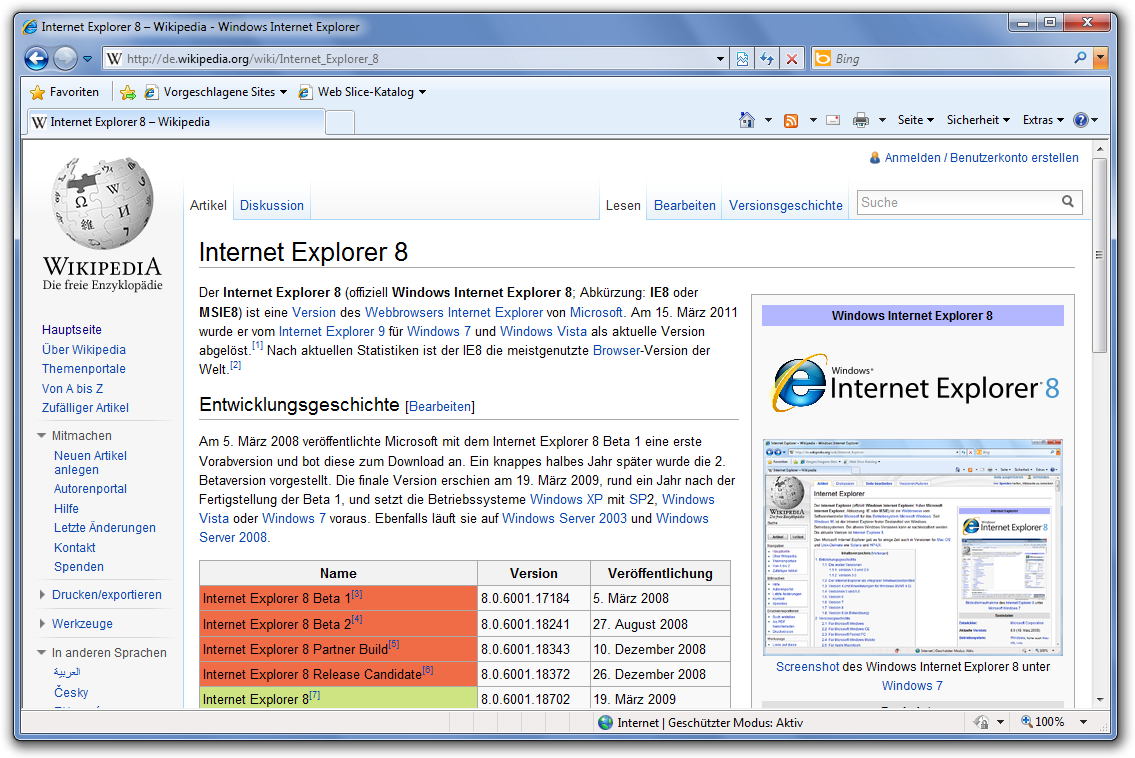Open the Seite menu
The image size is (1135, 758).
click(x=916, y=120)
